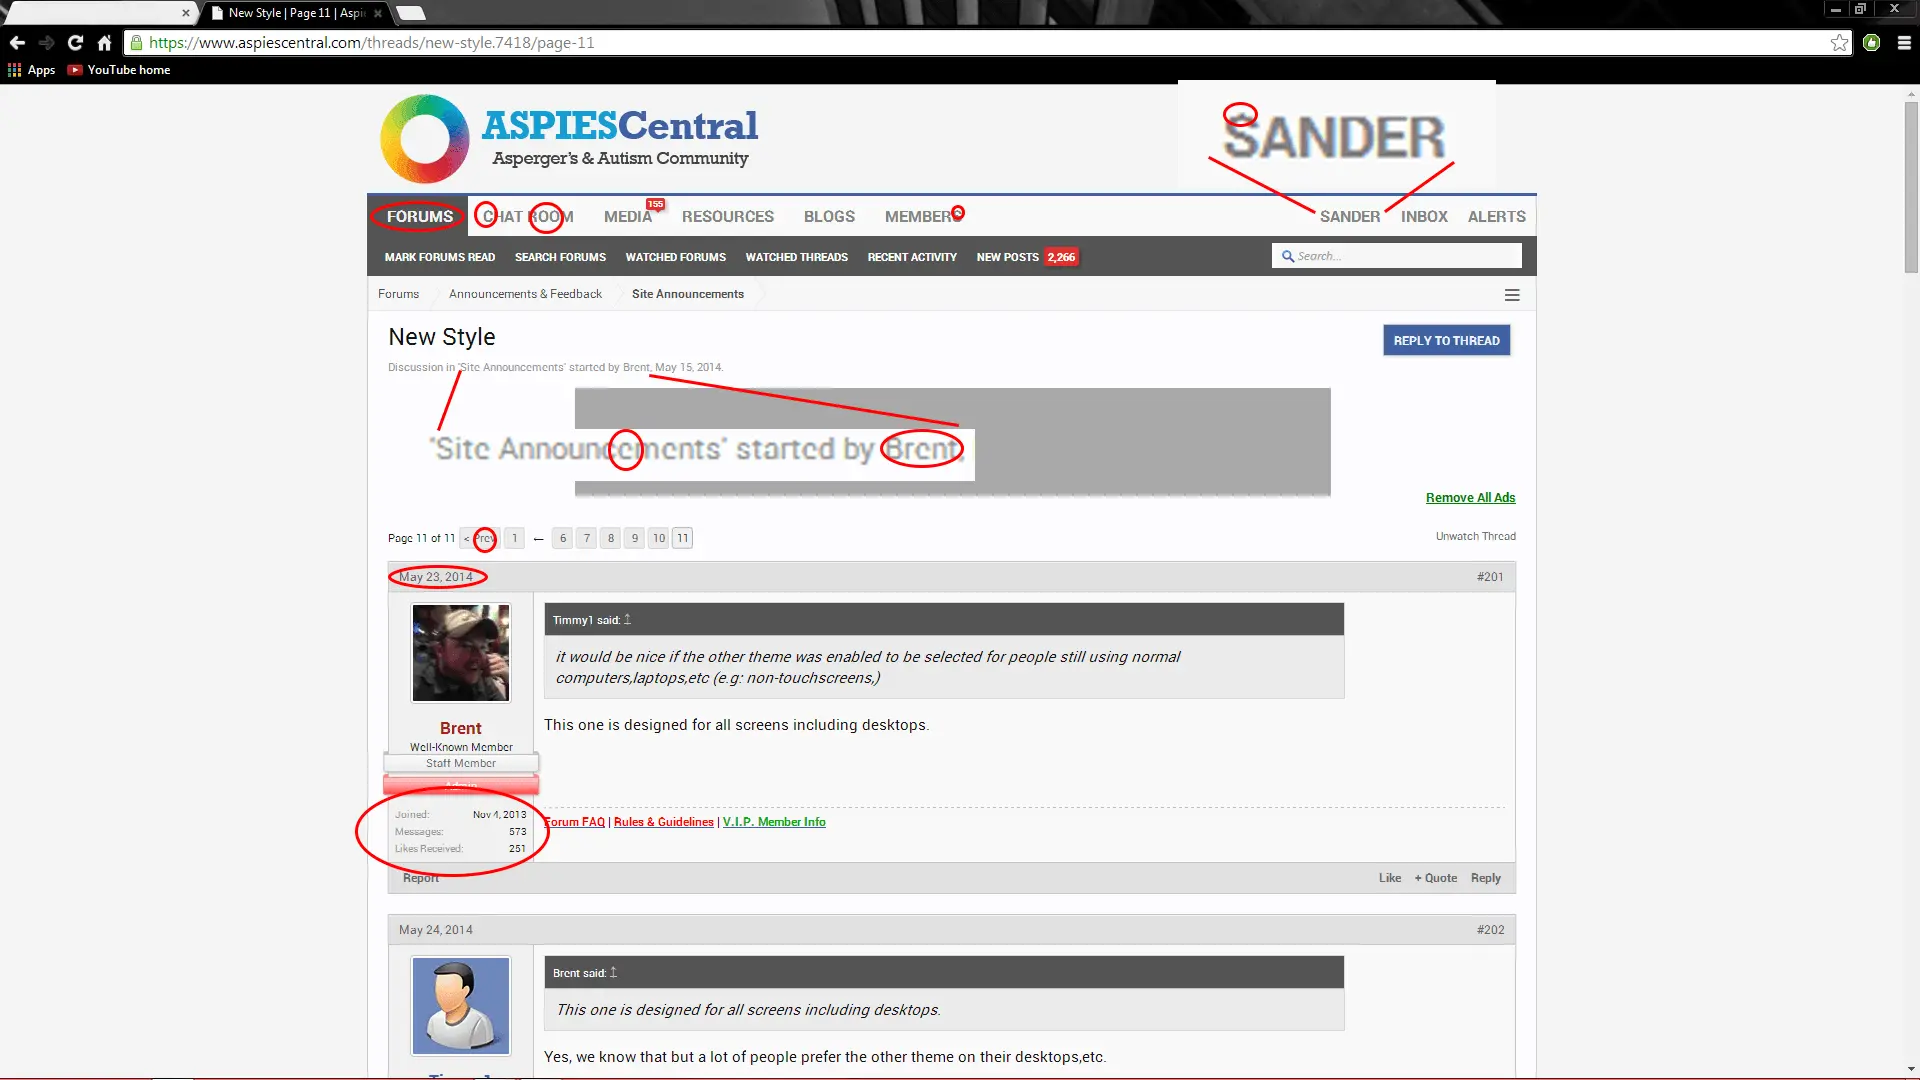
Task: Like Brent's post #201
Action: pos(1390,878)
